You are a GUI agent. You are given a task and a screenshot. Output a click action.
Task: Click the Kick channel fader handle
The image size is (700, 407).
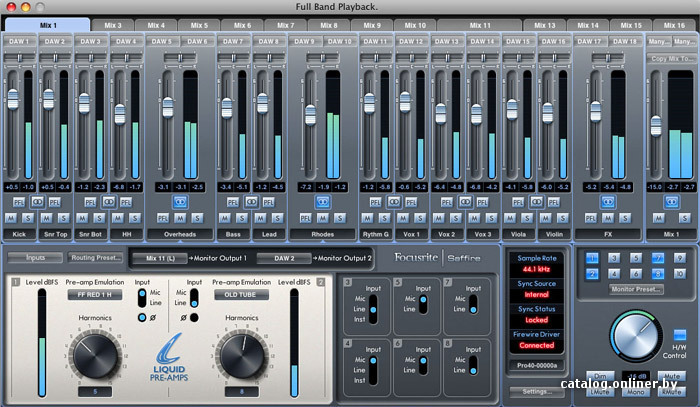(13, 99)
